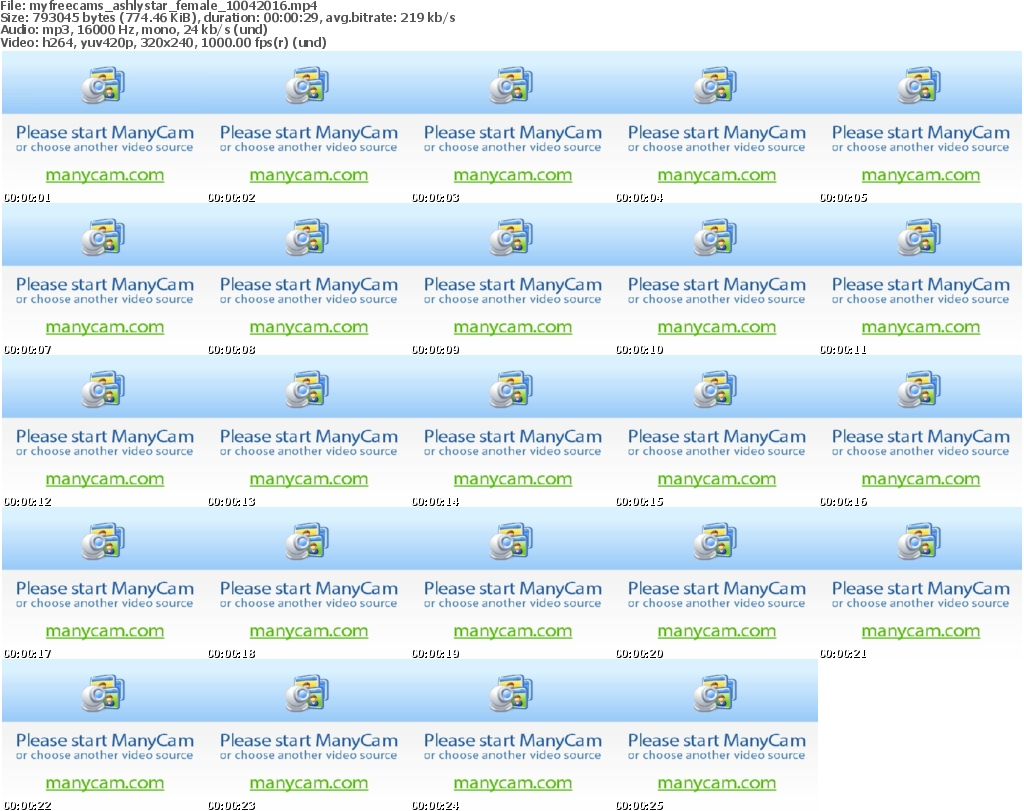Open manycam.com link in frame 00:00:18
Screen dimensions: 1024x811
(x=309, y=631)
